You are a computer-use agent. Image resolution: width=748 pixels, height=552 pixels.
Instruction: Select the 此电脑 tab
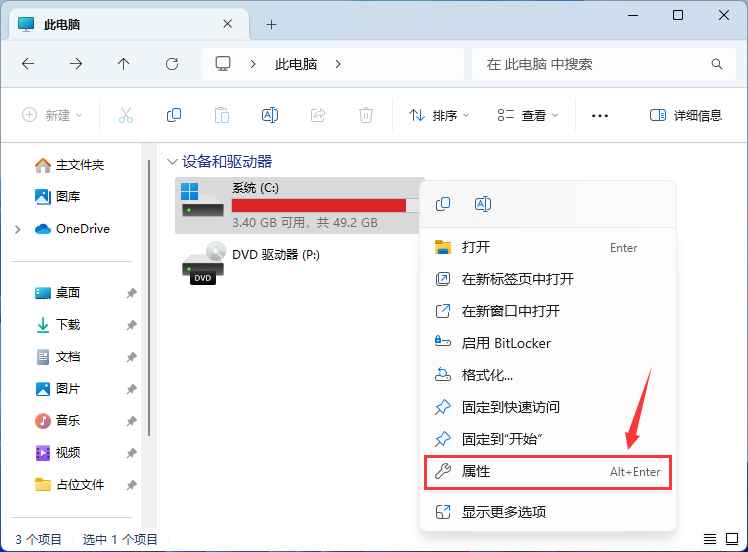click(129, 24)
